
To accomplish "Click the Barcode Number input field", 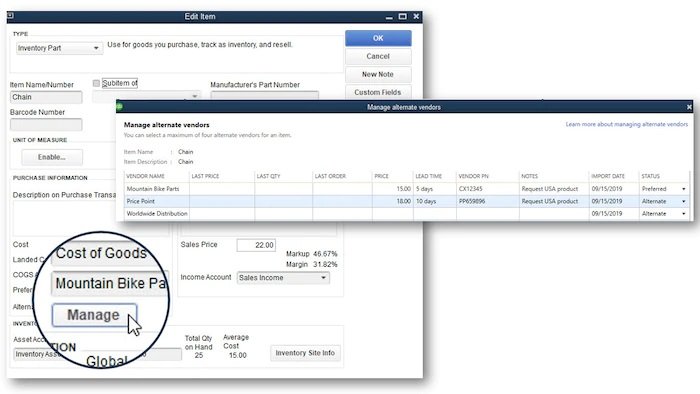I will (x=46, y=124).
